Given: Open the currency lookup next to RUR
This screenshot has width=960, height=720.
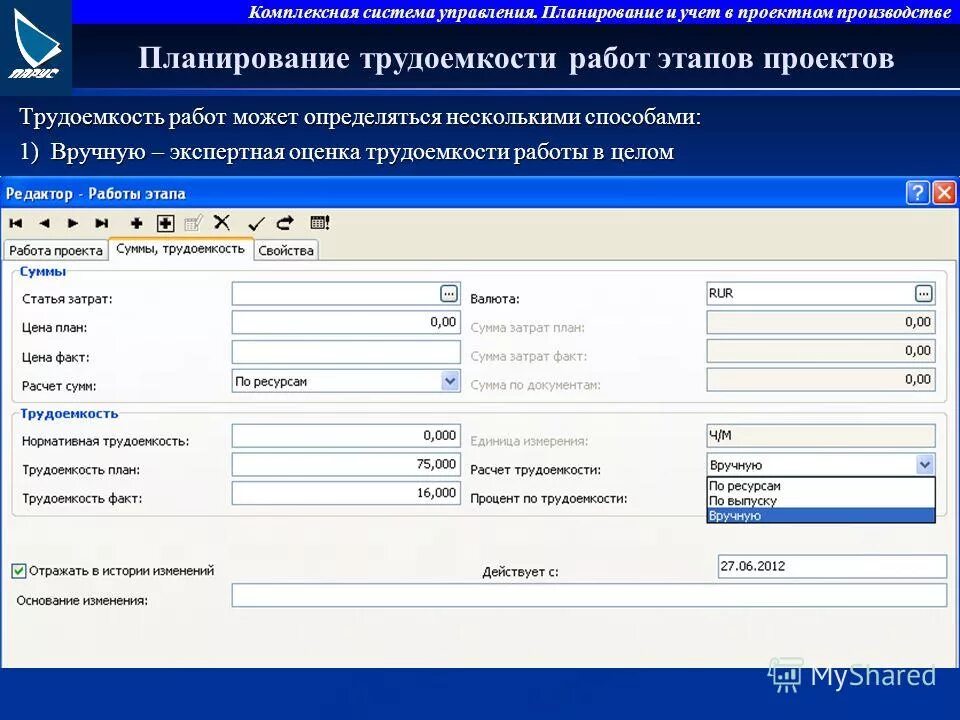Looking at the screenshot, I should coord(924,293).
